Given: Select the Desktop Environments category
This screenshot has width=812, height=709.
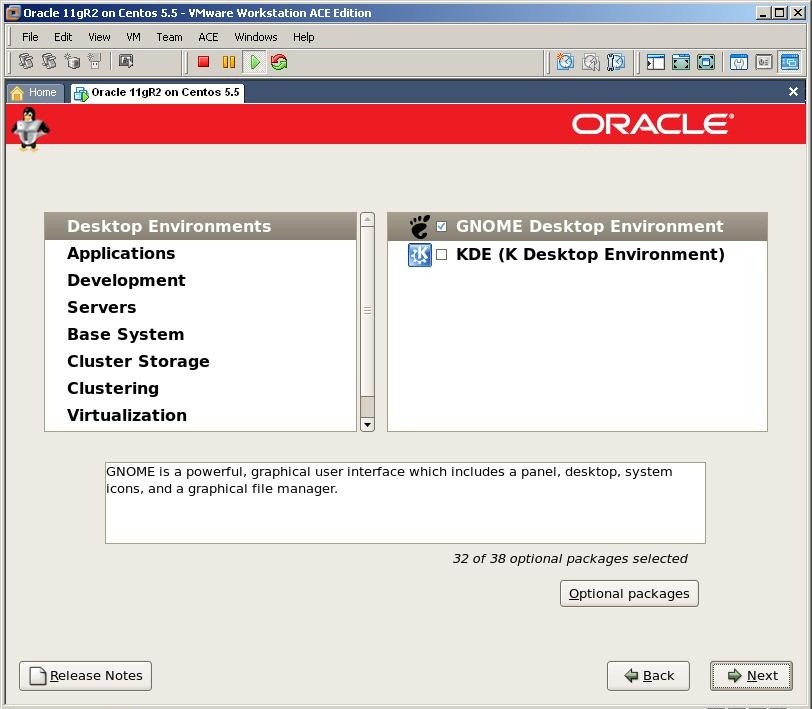Looking at the screenshot, I should click(x=200, y=226).
